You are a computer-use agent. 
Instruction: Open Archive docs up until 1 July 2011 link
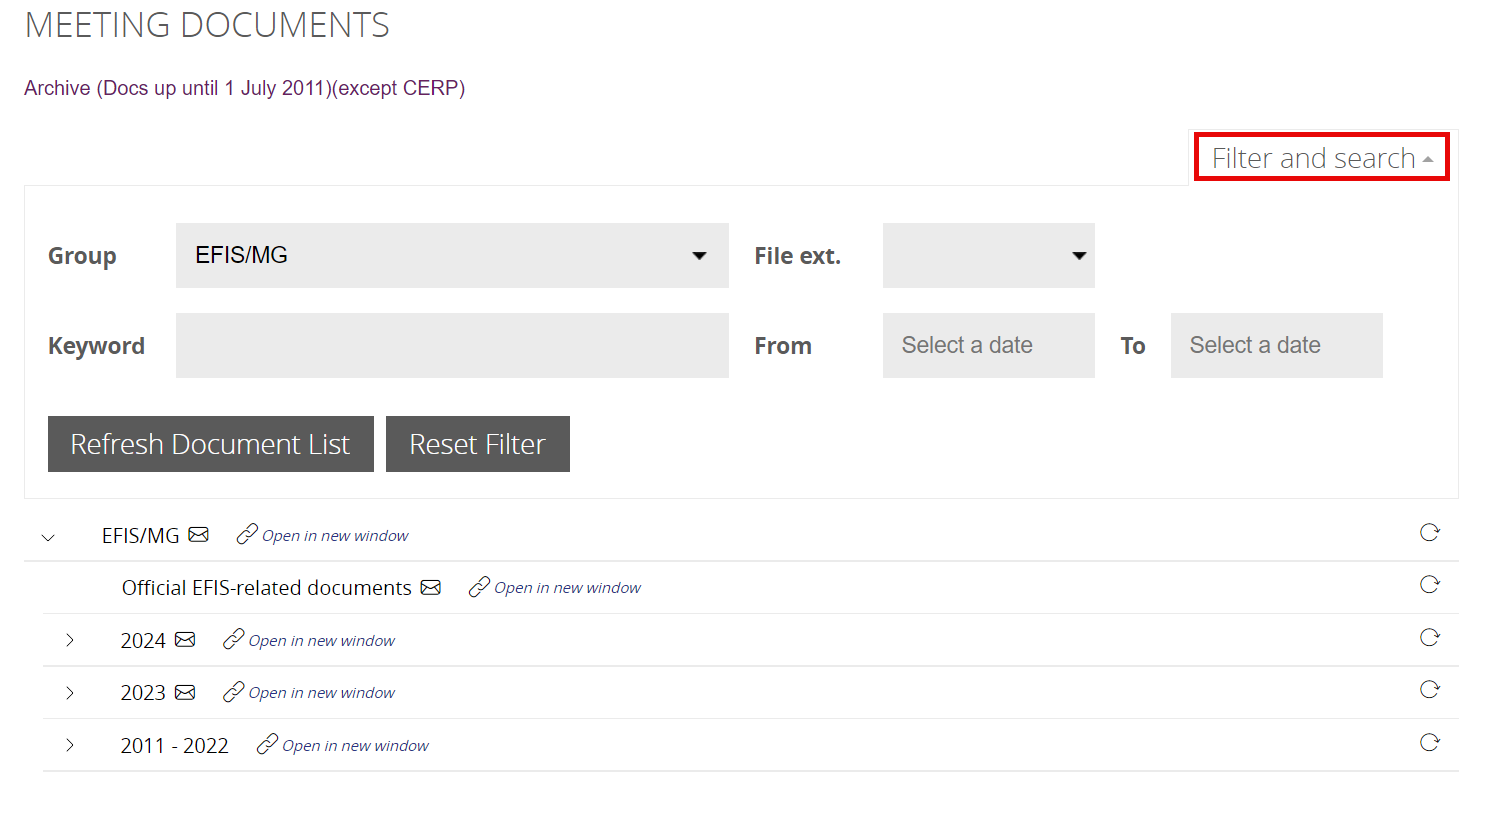click(245, 88)
